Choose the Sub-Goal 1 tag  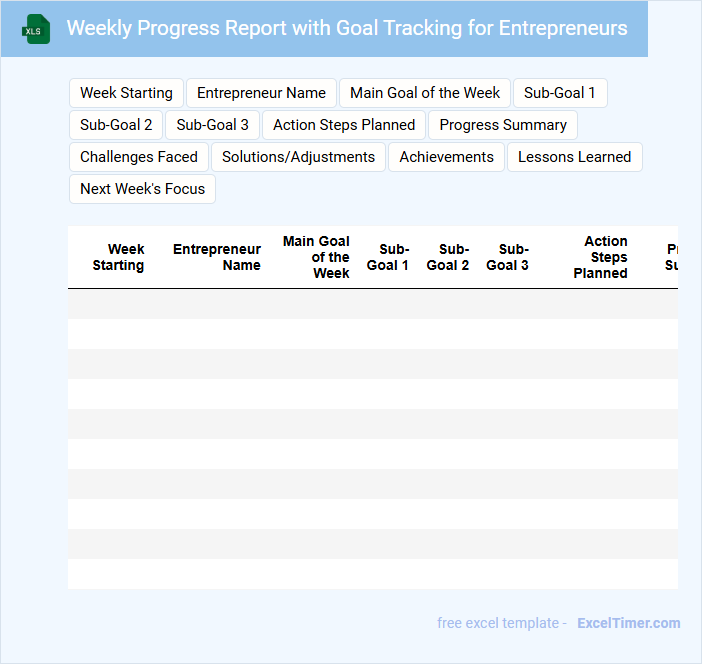559,93
